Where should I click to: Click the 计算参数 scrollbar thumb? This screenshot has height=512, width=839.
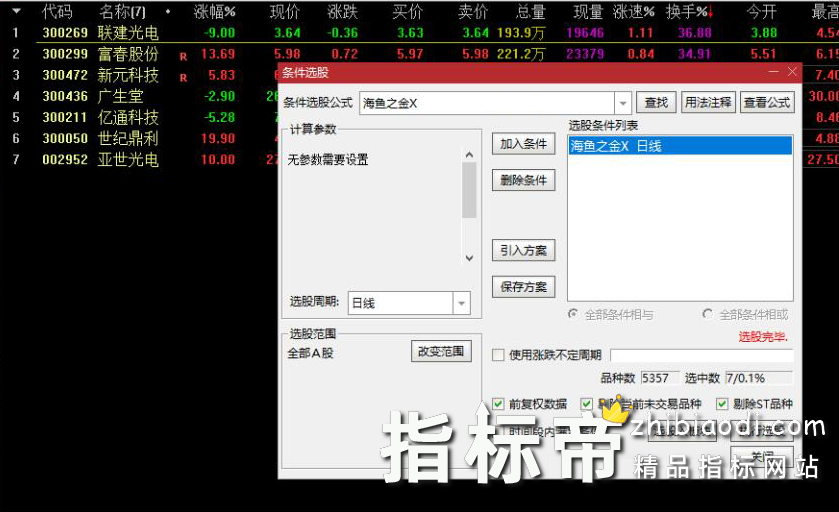469,190
